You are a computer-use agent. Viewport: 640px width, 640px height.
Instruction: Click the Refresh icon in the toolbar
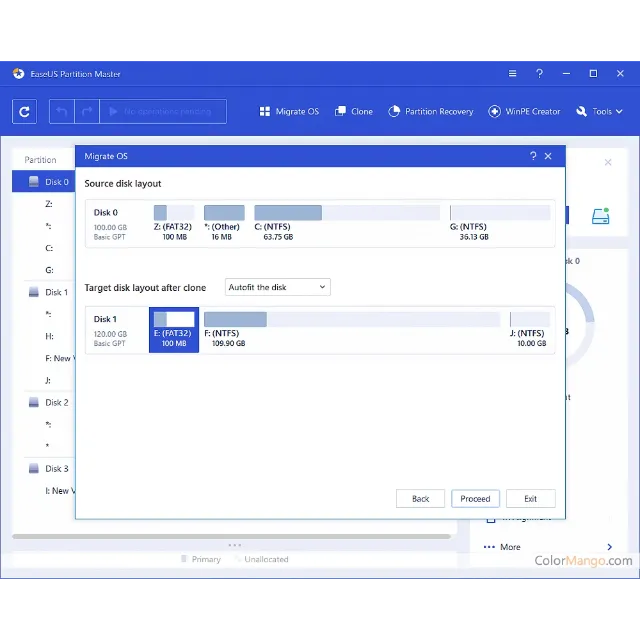(25, 112)
